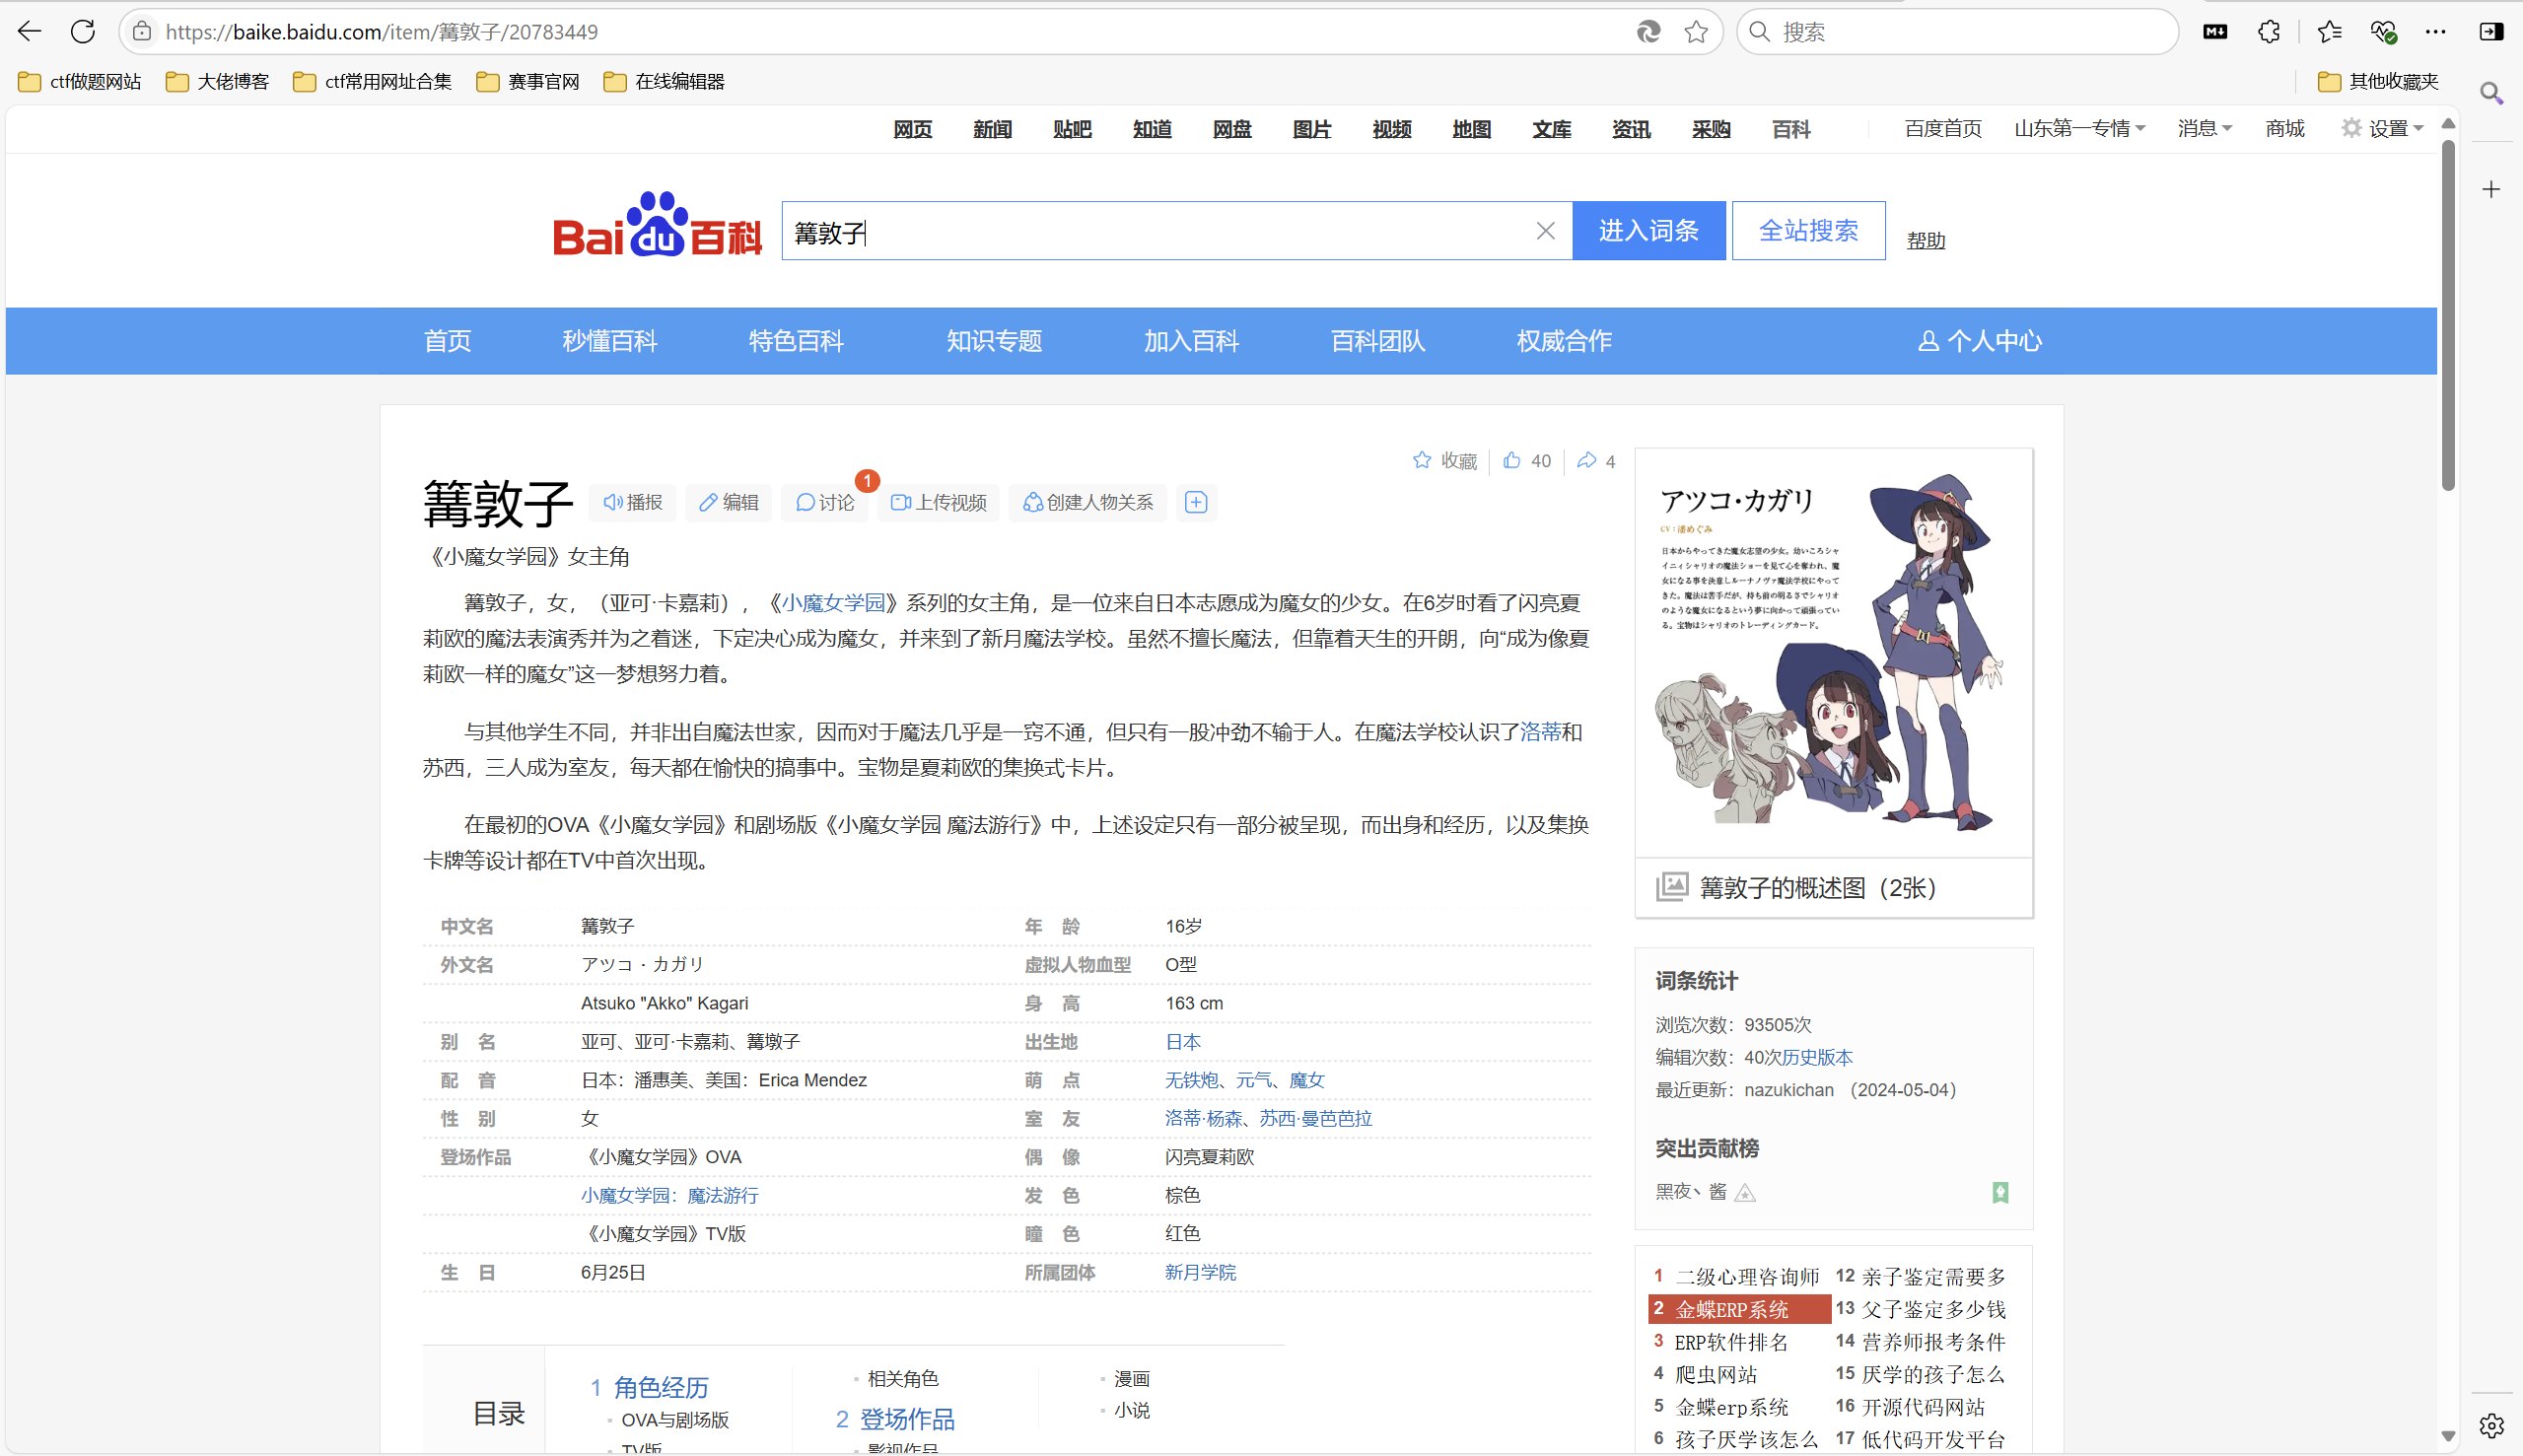Open the favorites list icon in toolbar

pos(2329,32)
